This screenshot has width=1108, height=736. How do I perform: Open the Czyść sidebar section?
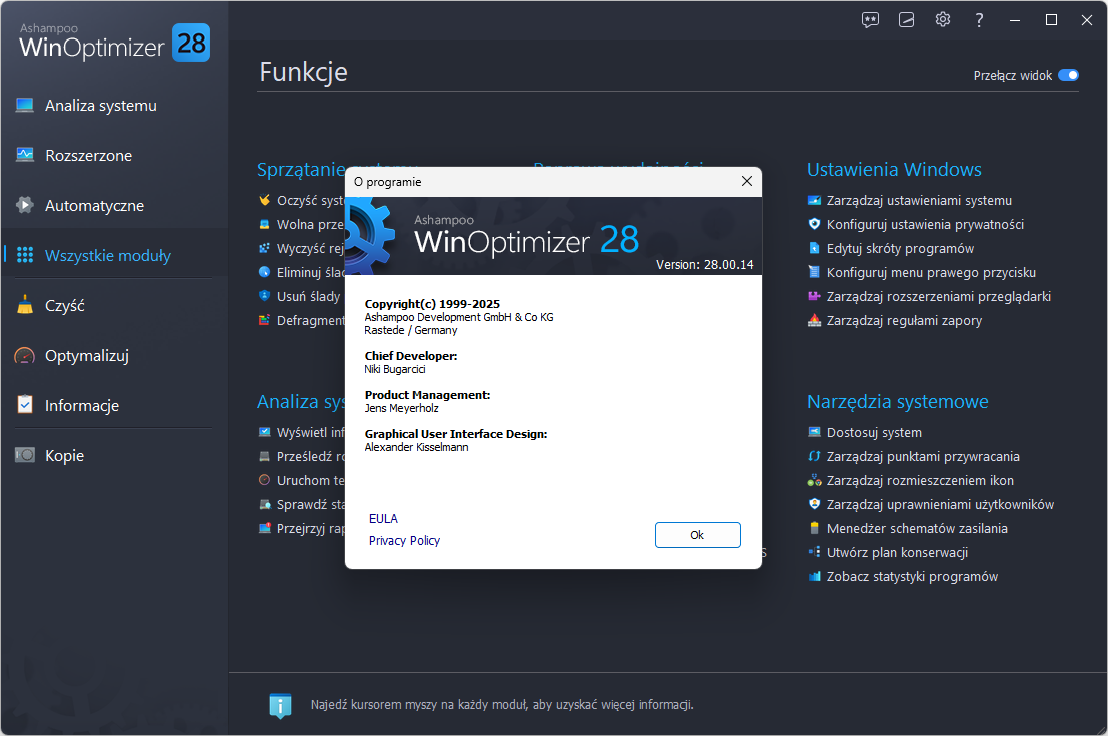65,306
